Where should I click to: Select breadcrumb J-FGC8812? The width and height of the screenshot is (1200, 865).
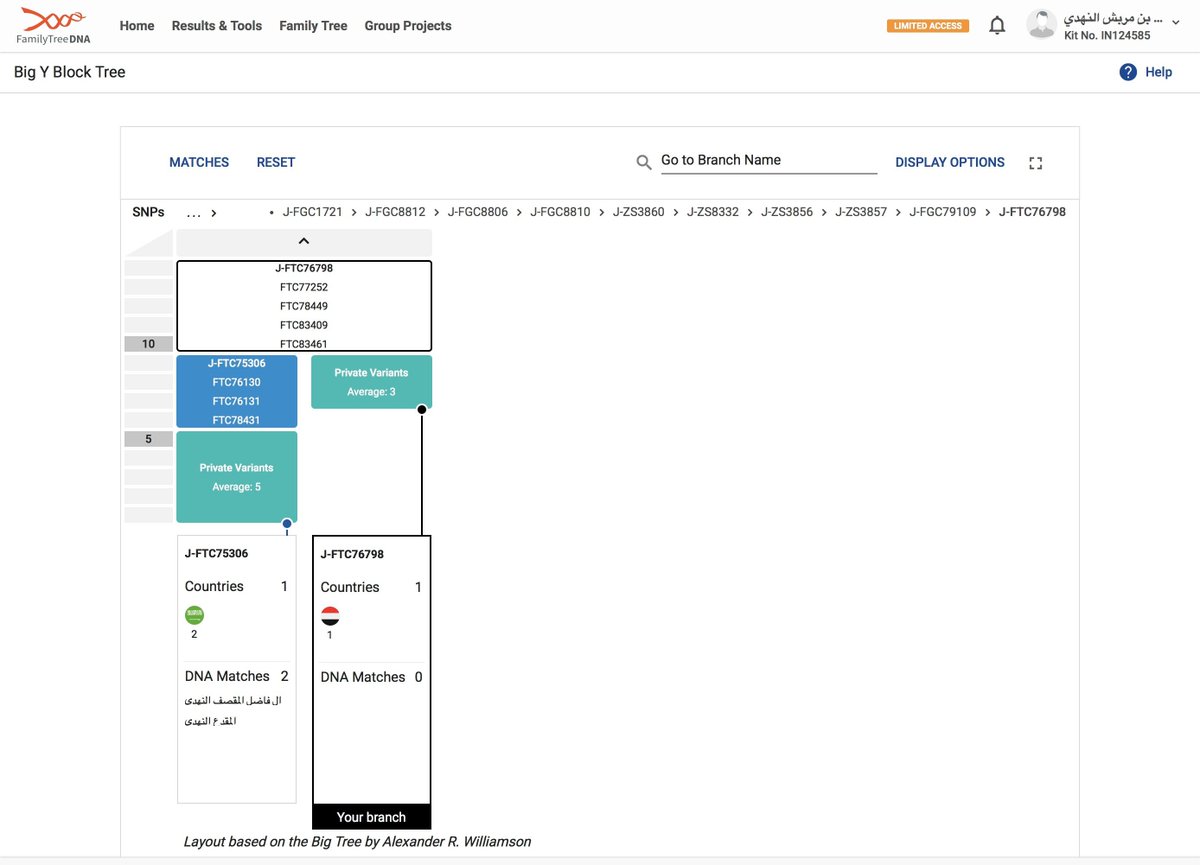click(395, 212)
